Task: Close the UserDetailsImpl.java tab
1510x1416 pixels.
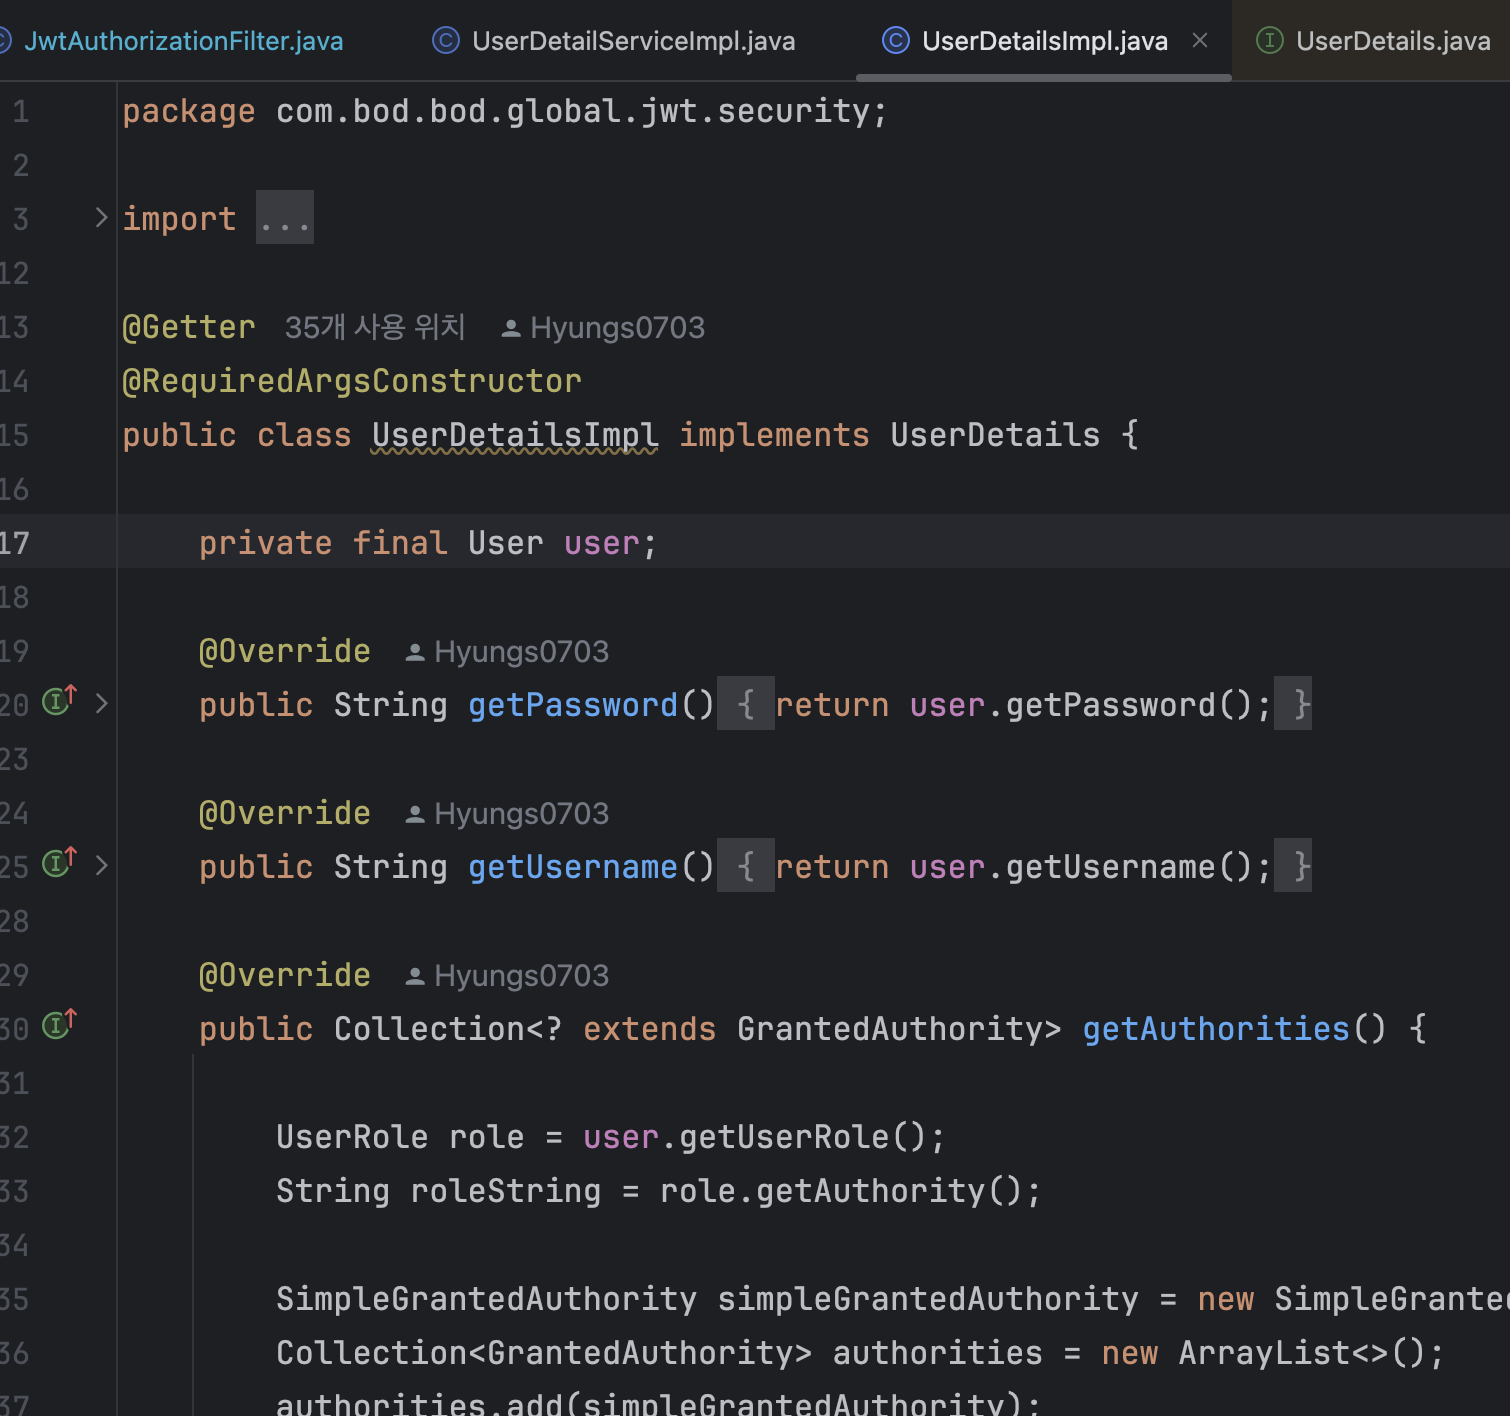Action: pyautogui.click(x=1200, y=41)
